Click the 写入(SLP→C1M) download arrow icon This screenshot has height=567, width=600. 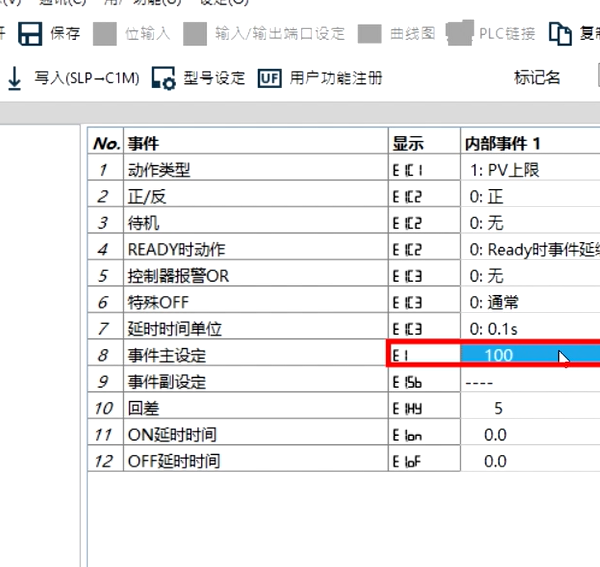click(15, 78)
